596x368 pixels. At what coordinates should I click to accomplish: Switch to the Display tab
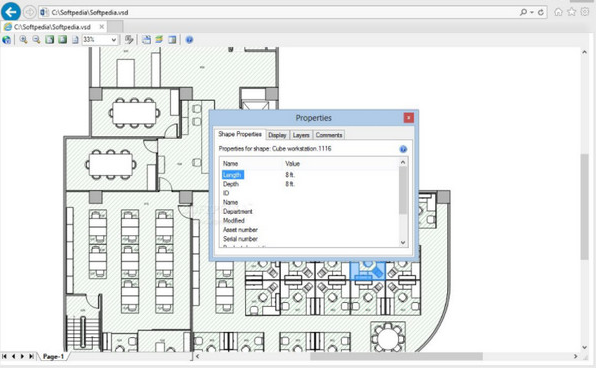pyautogui.click(x=277, y=135)
